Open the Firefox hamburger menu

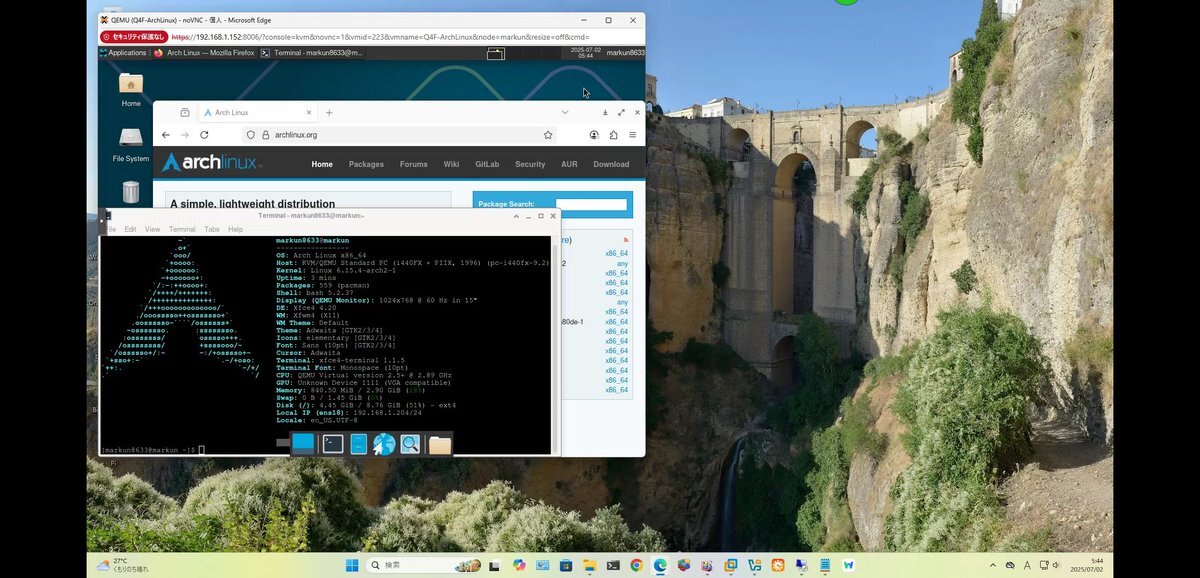(632, 135)
